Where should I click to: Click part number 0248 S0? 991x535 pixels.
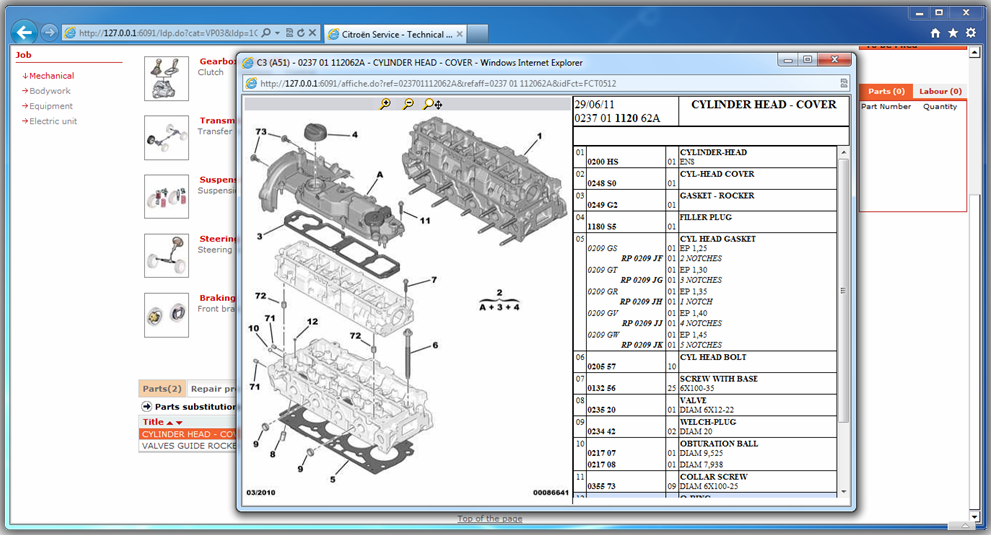click(x=602, y=183)
